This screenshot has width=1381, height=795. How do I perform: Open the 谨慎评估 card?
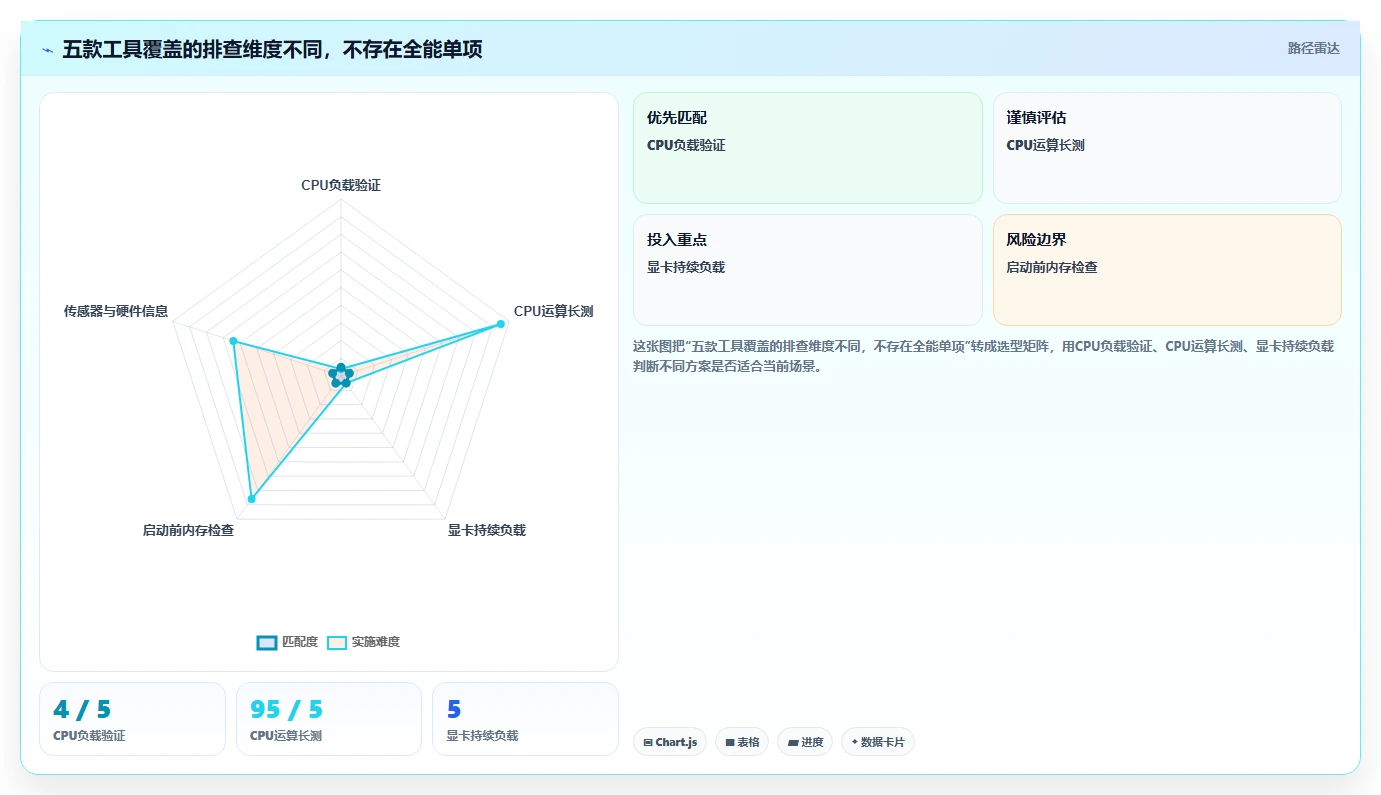pos(1167,148)
